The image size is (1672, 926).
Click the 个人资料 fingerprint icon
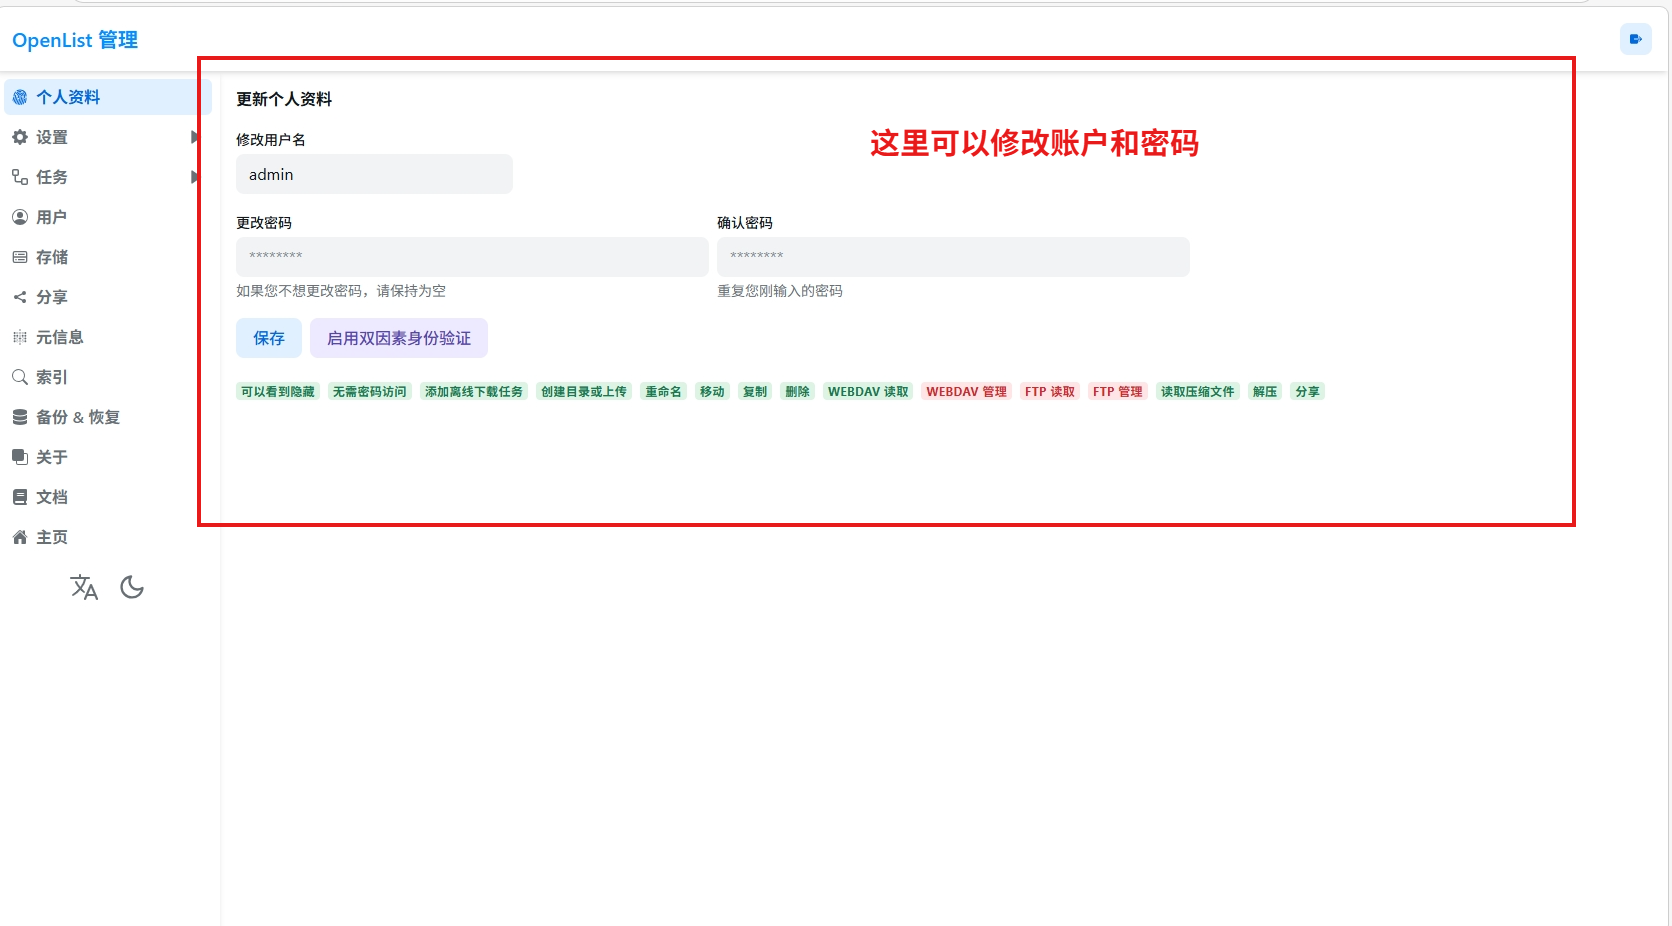pos(20,97)
